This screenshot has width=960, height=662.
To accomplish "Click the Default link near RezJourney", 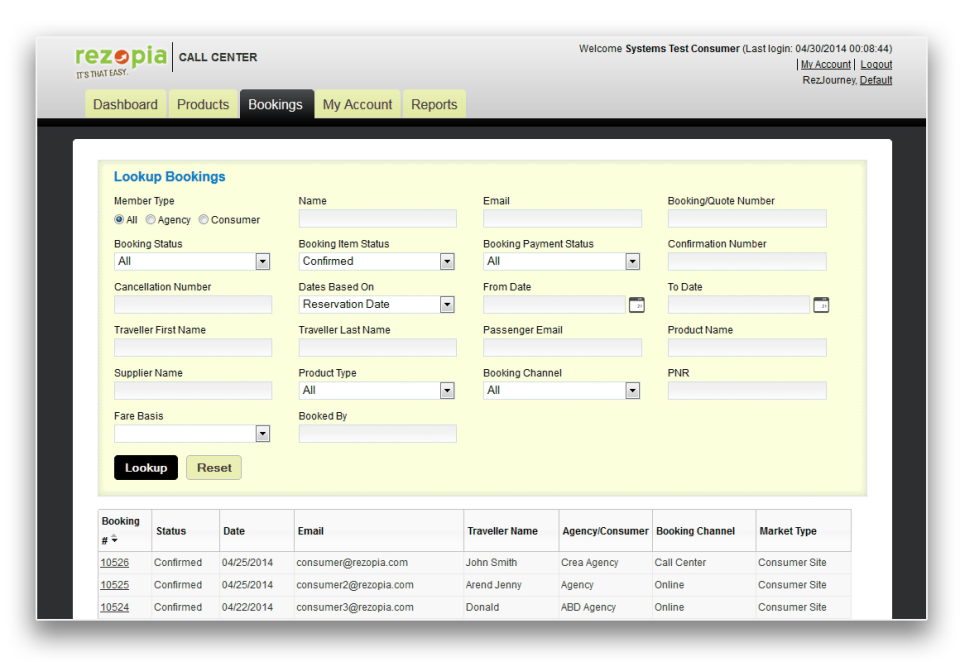I will (876, 80).
